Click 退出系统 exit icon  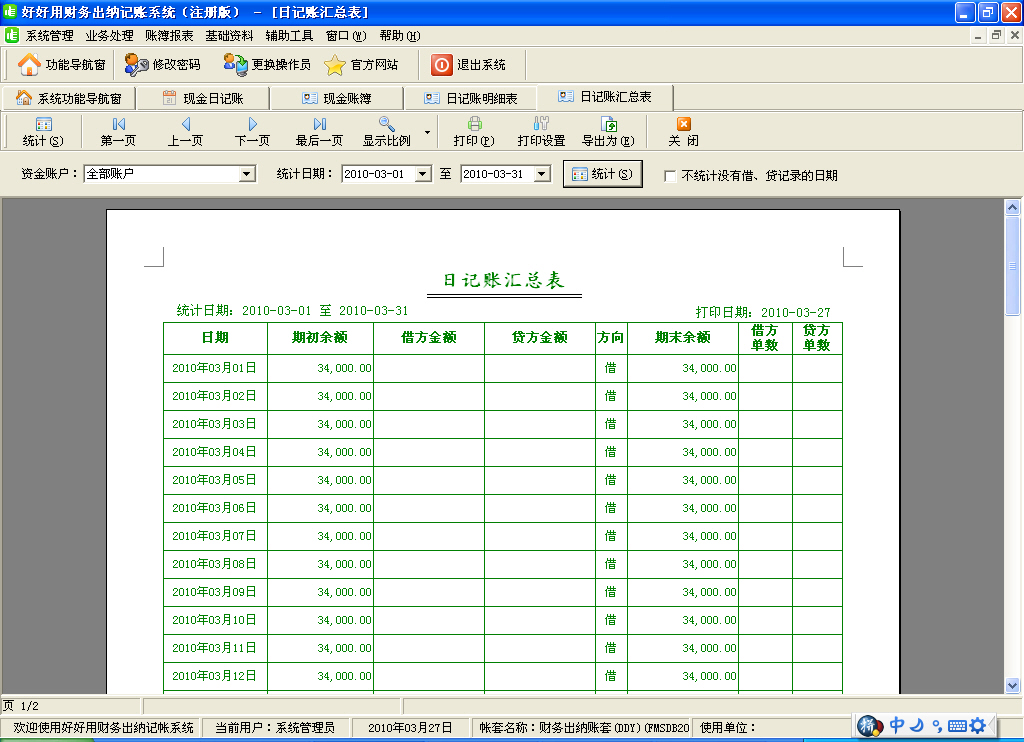(442, 65)
